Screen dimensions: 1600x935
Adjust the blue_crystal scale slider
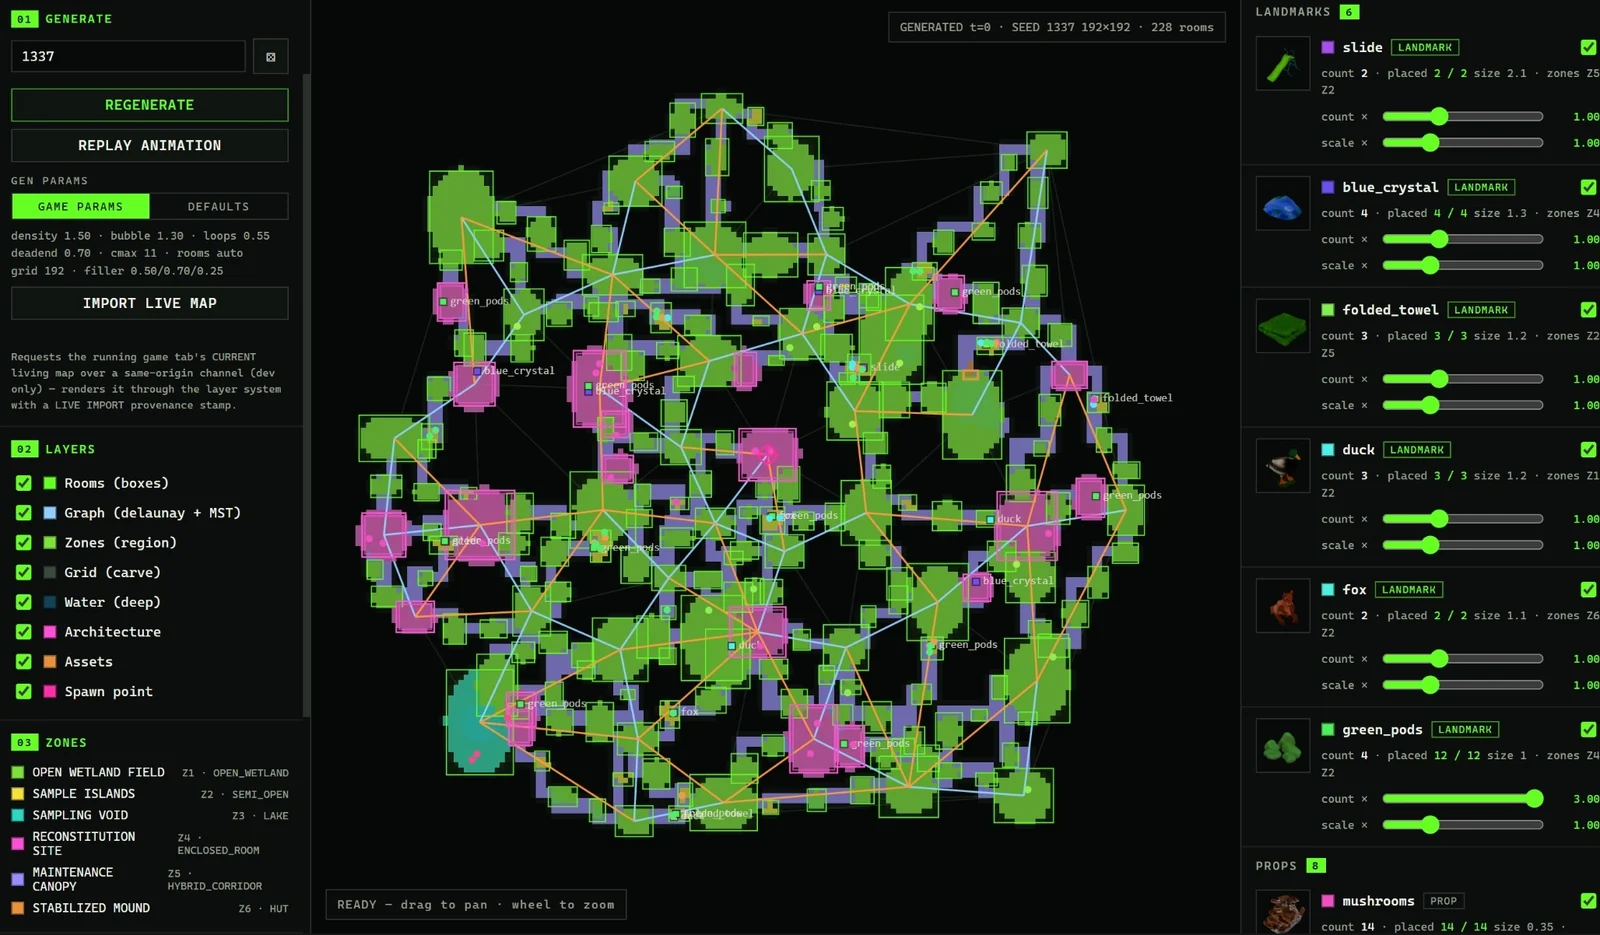point(1462,266)
